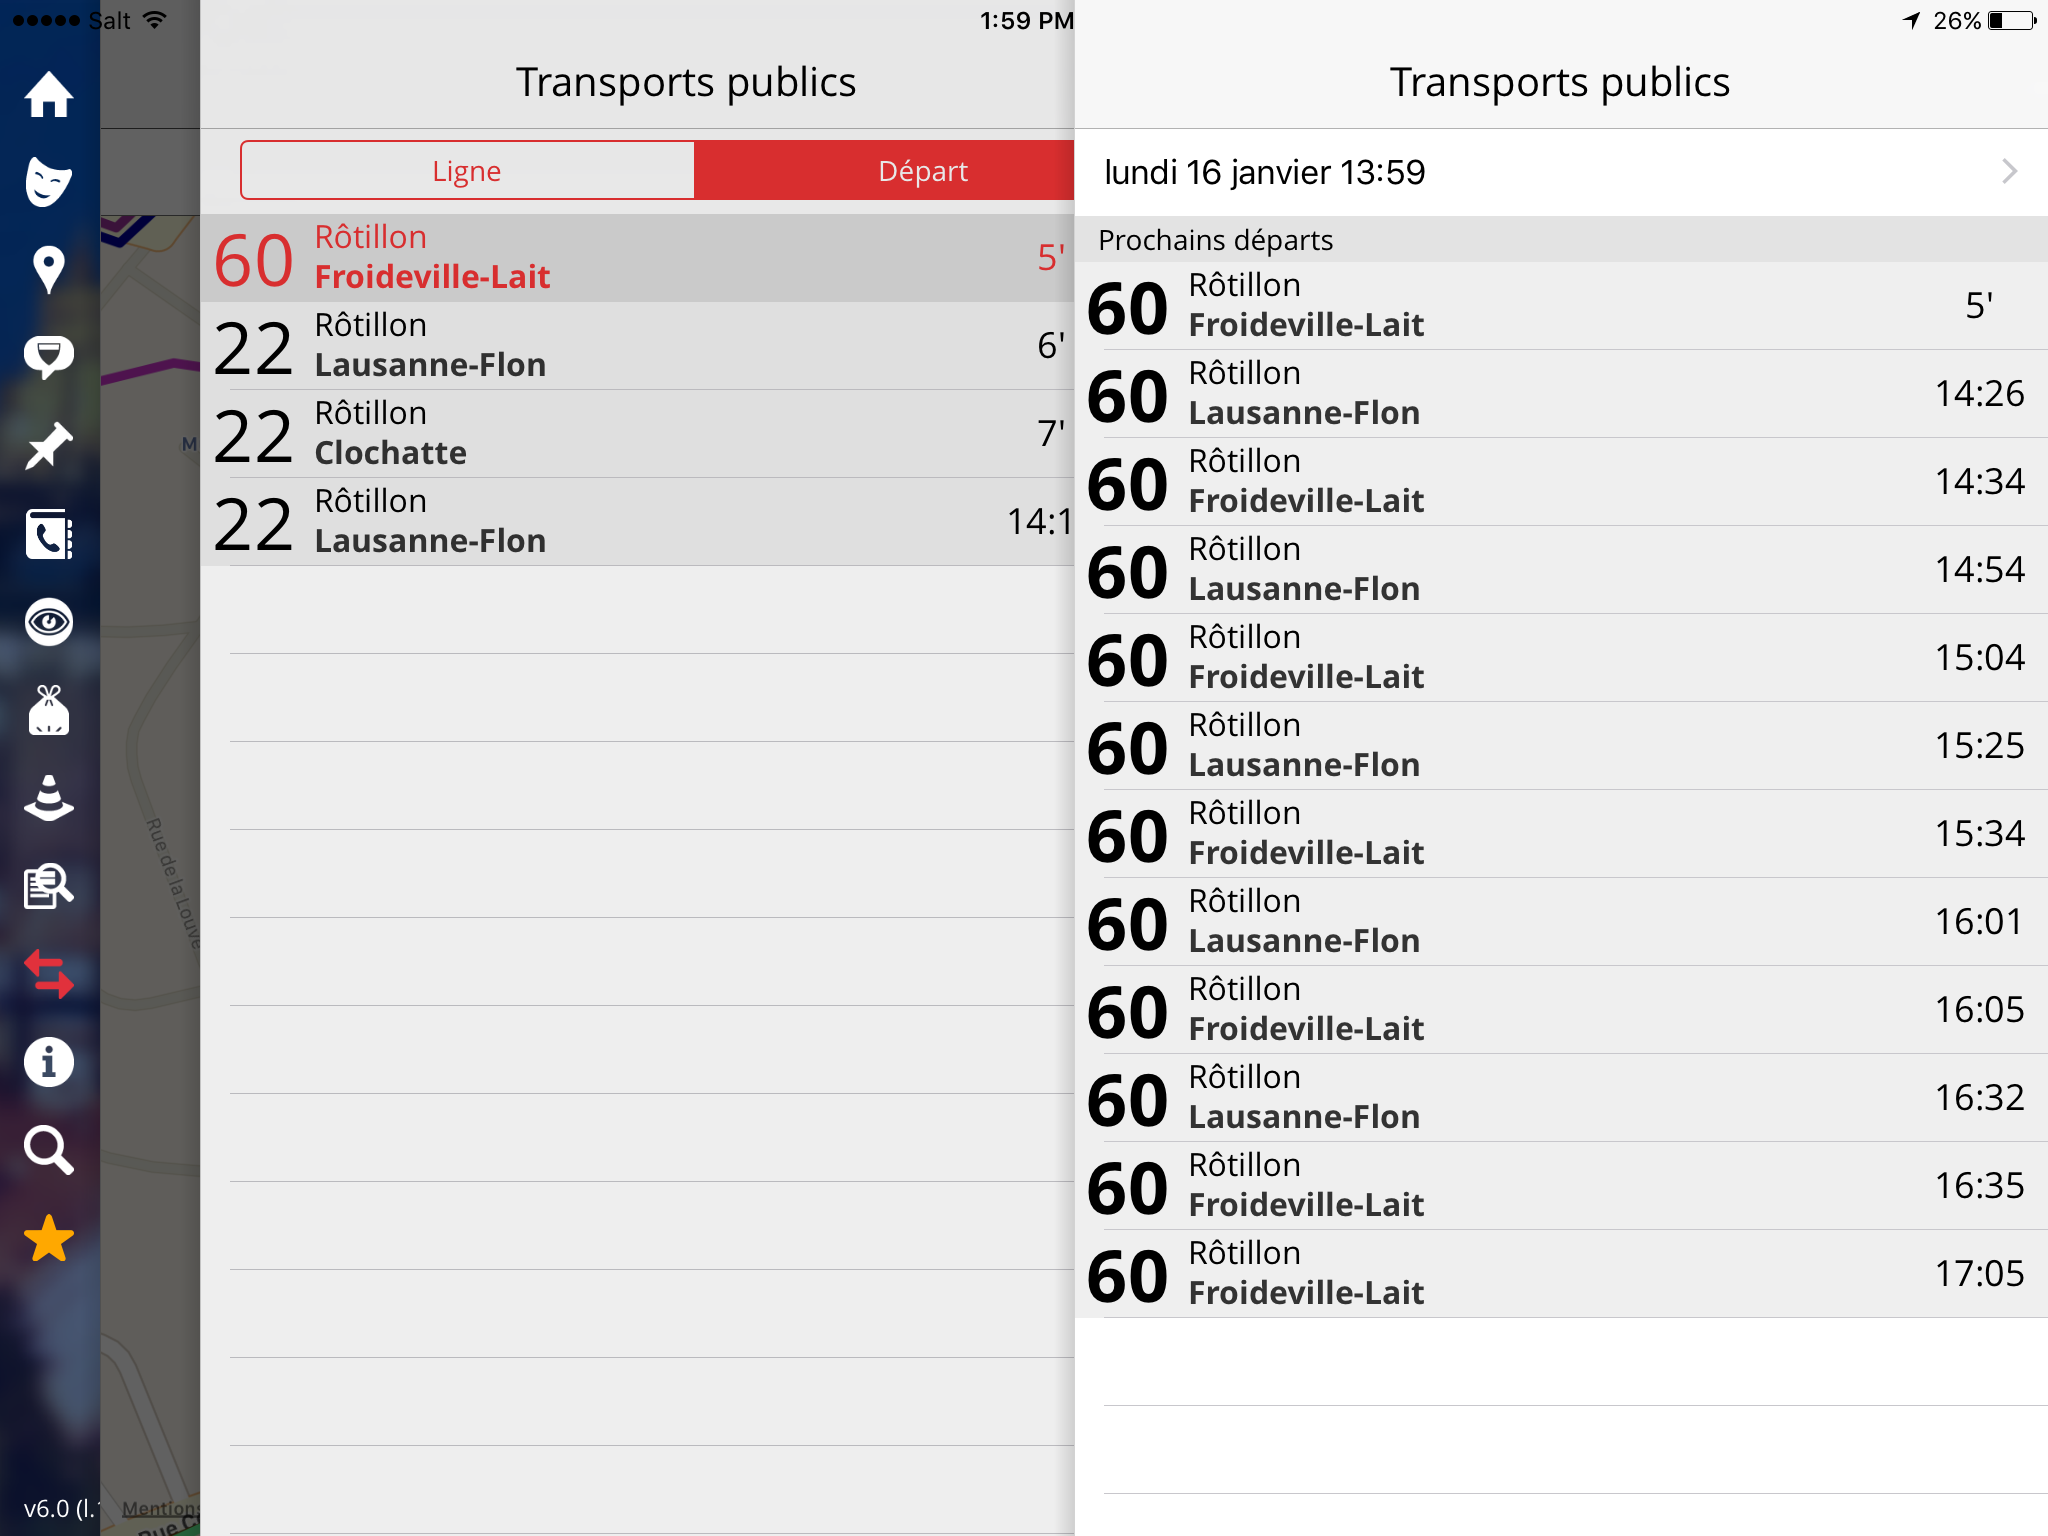The width and height of the screenshot is (2048, 1536).
Task: Open the document search icon
Action: pyautogui.click(x=48, y=886)
